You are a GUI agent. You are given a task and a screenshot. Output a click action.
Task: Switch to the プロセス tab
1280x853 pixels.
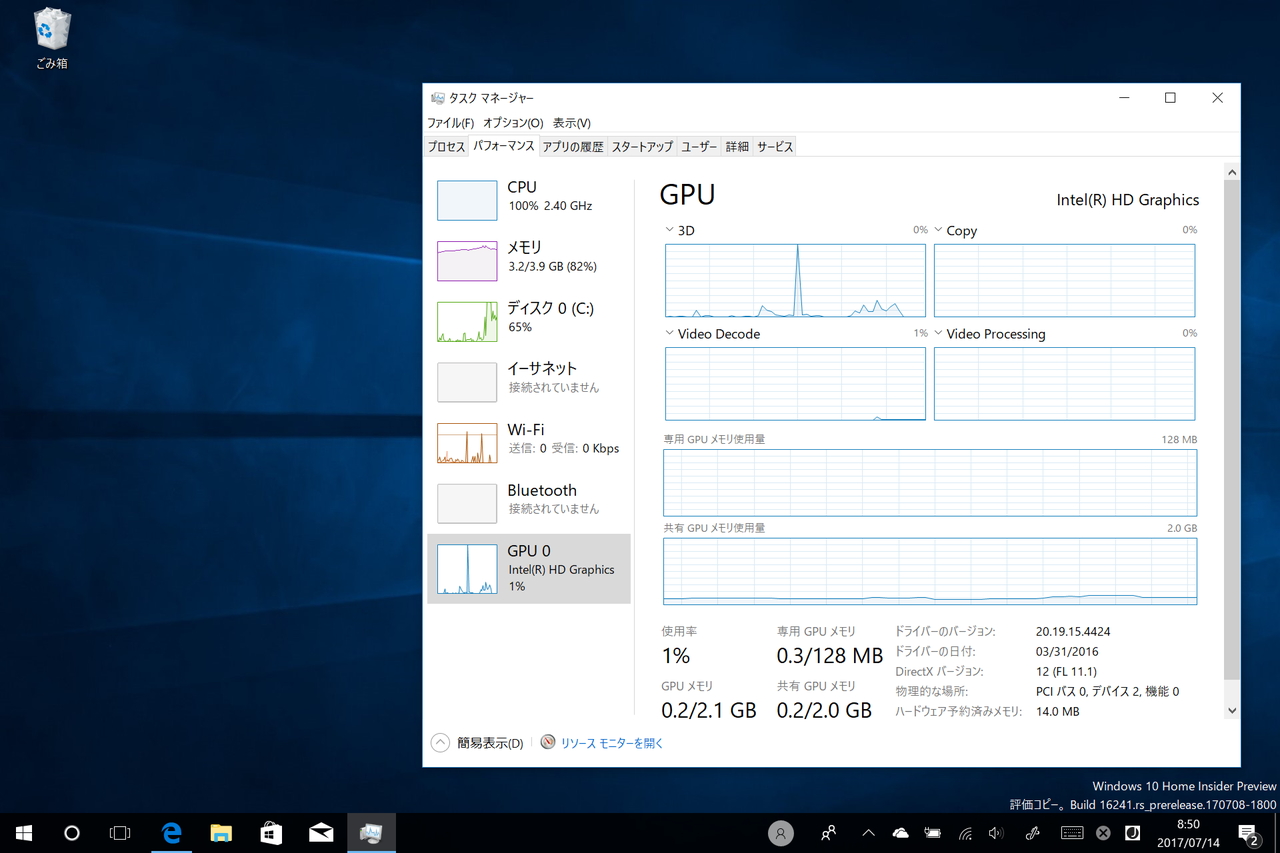[x=447, y=147]
